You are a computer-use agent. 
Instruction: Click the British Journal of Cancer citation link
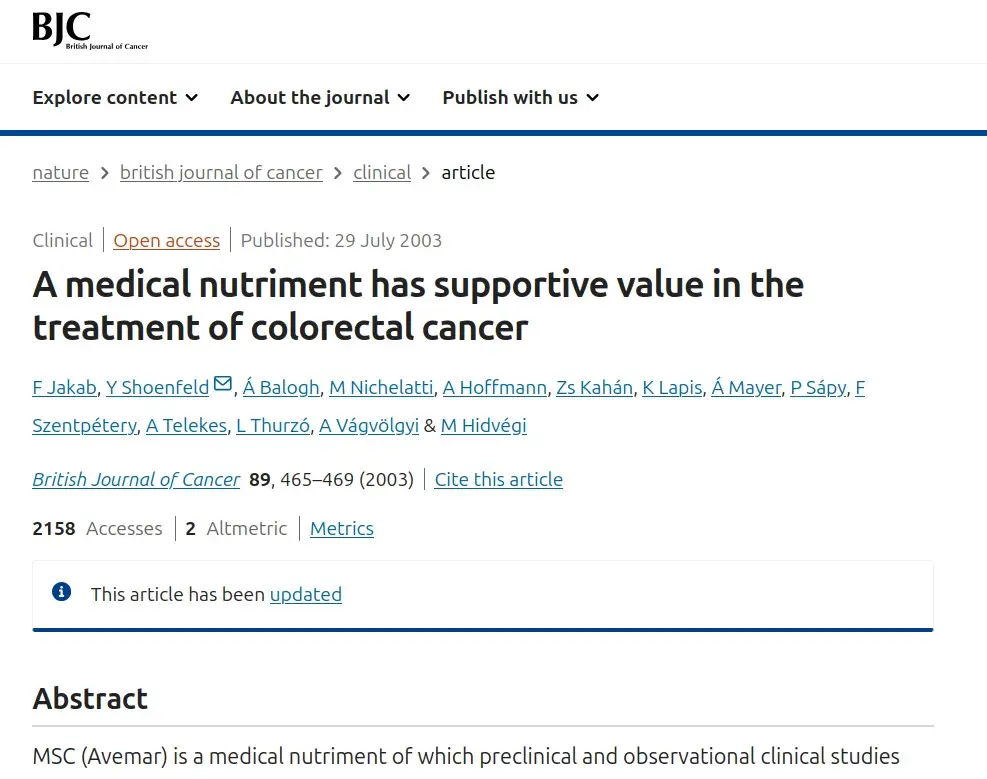point(136,479)
